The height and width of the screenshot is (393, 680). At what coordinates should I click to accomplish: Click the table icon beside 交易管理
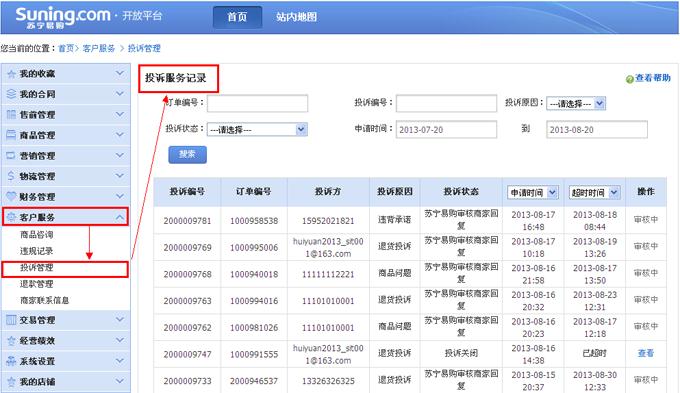[x=11, y=320]
